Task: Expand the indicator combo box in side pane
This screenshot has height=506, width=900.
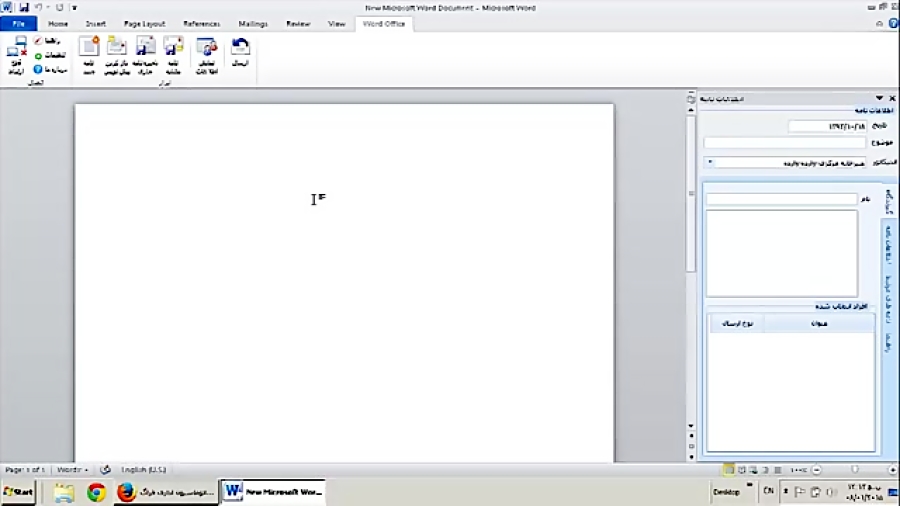Action: point(710,163)
